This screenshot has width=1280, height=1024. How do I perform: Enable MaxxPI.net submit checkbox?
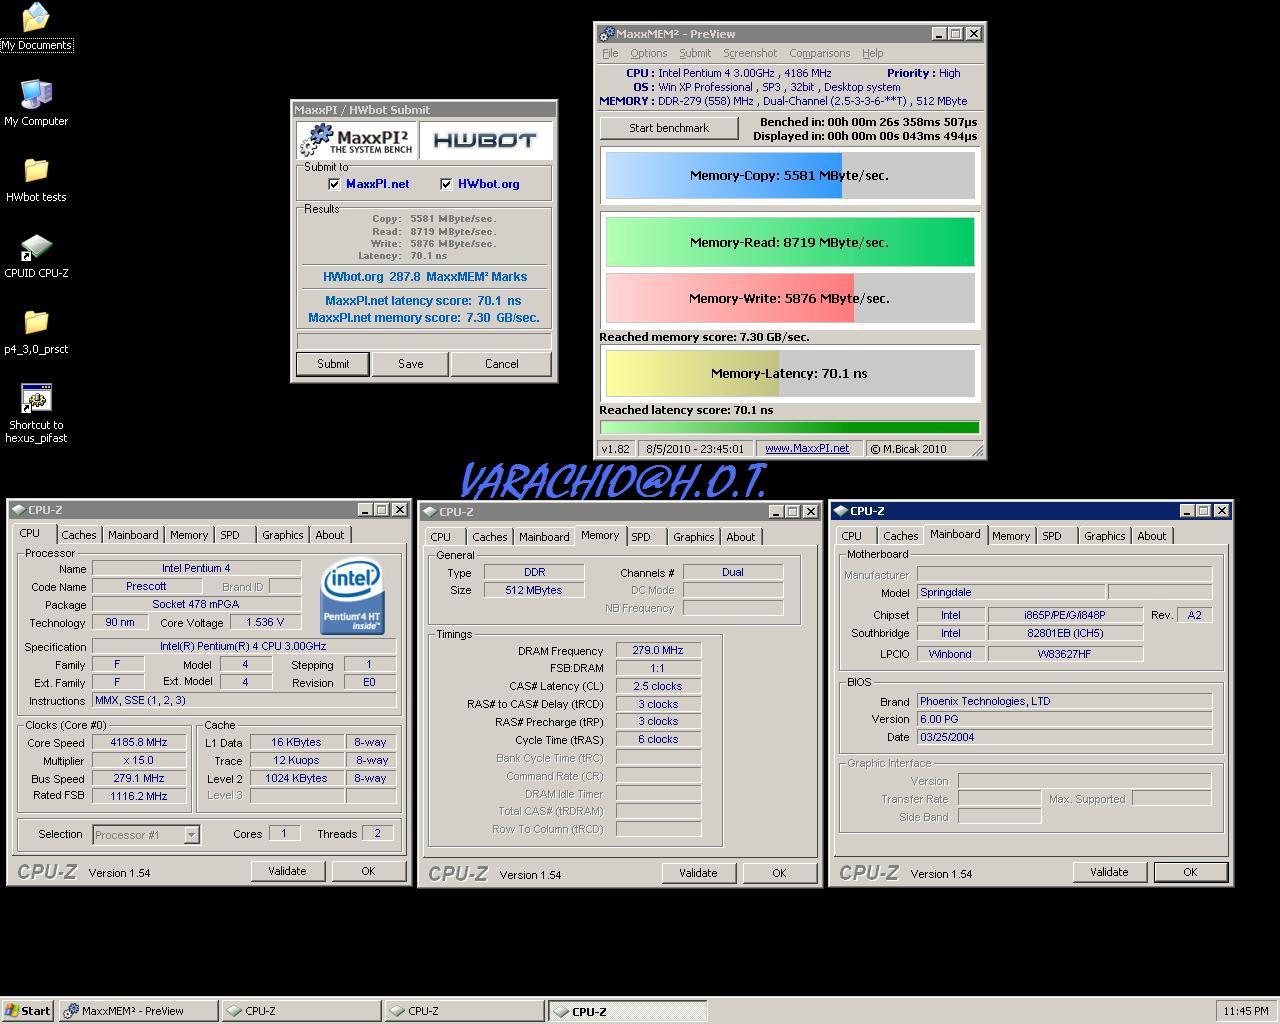(x=334, y=184)
